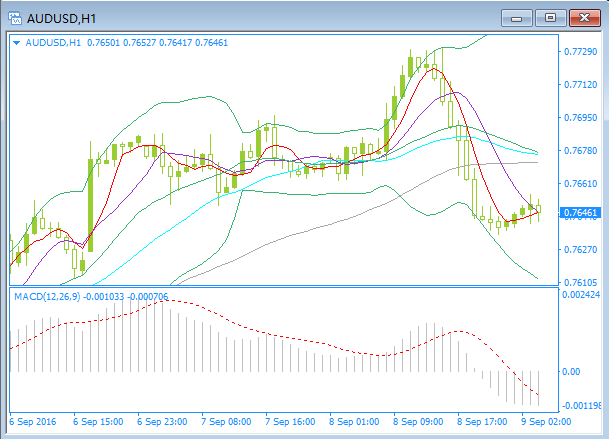Click the 0.76950 price axis label
The height and width of the screenshot is (439, 609).
coord(580,117)
